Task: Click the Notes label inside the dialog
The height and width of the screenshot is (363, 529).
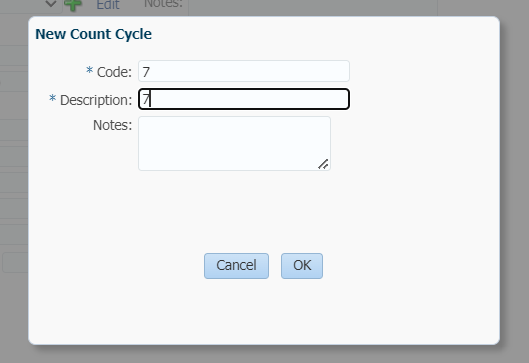Action: pos(112,125)
